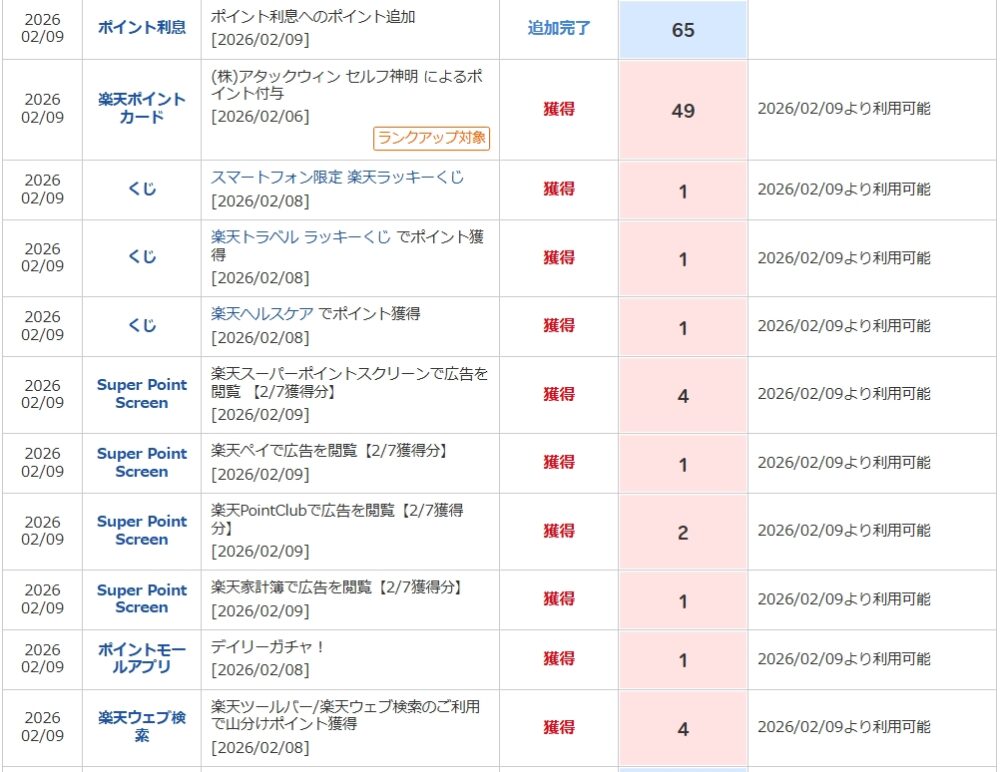Click the blue 65 points cell
Image resolution: width=1000 pixels, height=772 pixels.
pos(683,30)
